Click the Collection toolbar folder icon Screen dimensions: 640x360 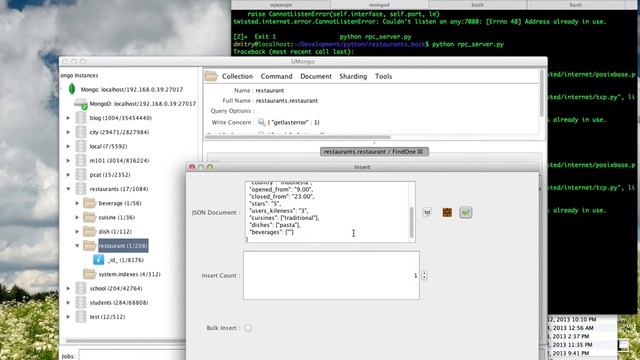coord(211,76)
